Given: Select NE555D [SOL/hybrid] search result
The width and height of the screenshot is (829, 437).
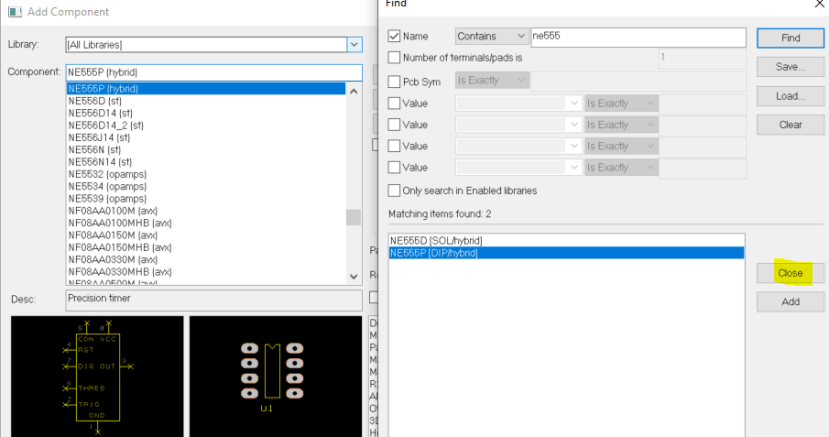Looking at the screenshot, I should 566,240.
